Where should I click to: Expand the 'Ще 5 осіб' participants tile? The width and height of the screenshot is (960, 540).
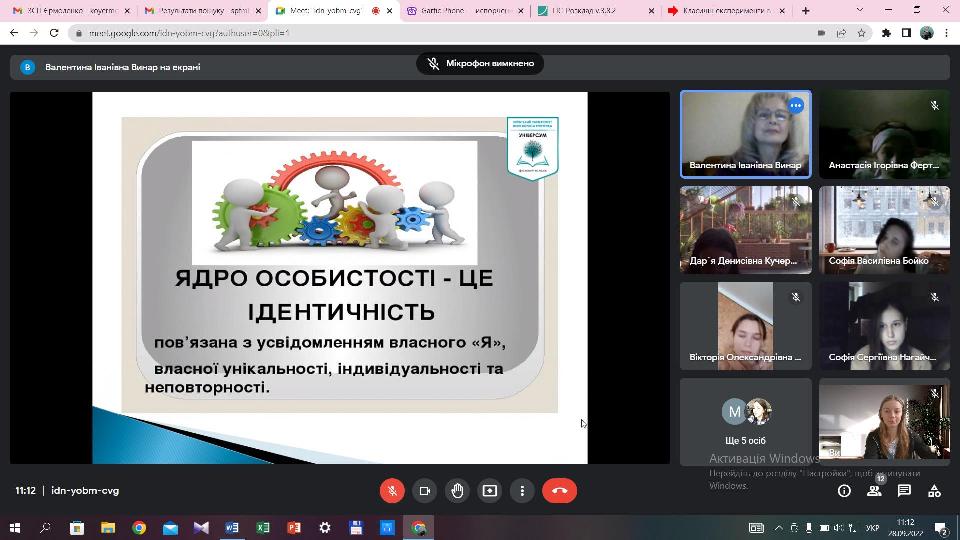pyautogui.click(x=746, y=420)
